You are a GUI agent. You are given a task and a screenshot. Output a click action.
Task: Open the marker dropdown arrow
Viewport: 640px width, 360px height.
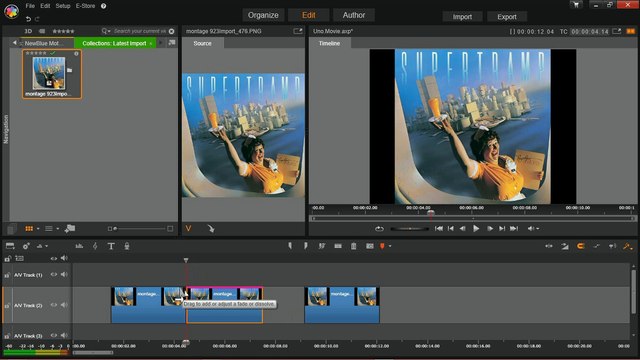[390, 246]
